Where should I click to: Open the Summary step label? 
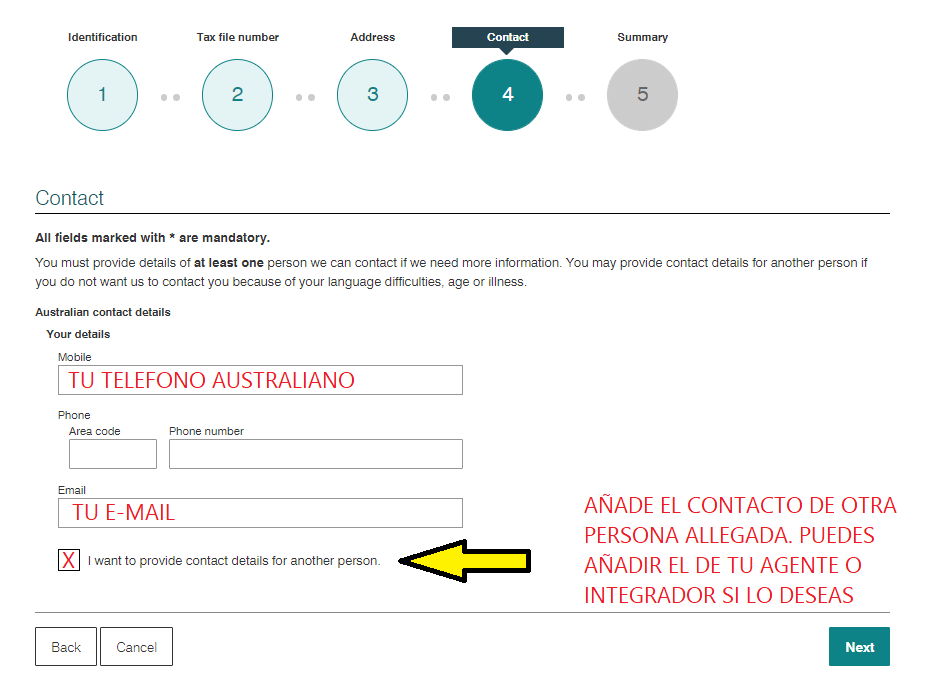coord(642,37)
